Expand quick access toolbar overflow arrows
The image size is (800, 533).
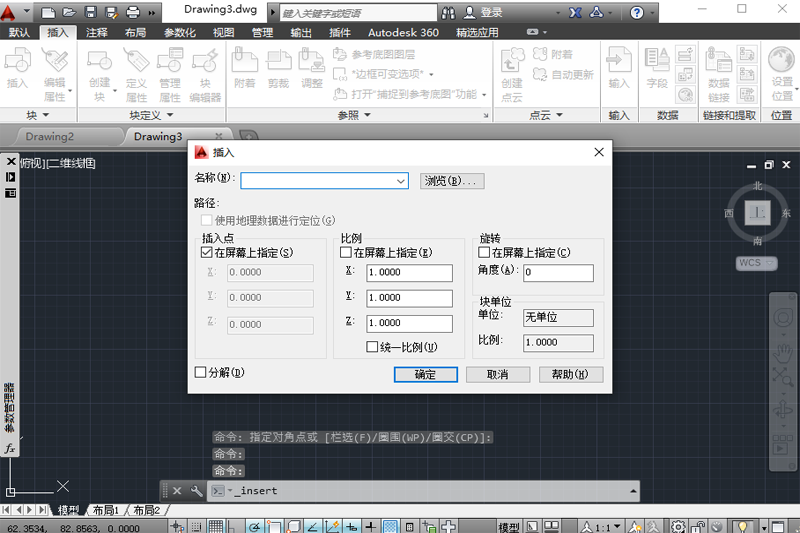[x=152, y=13]
